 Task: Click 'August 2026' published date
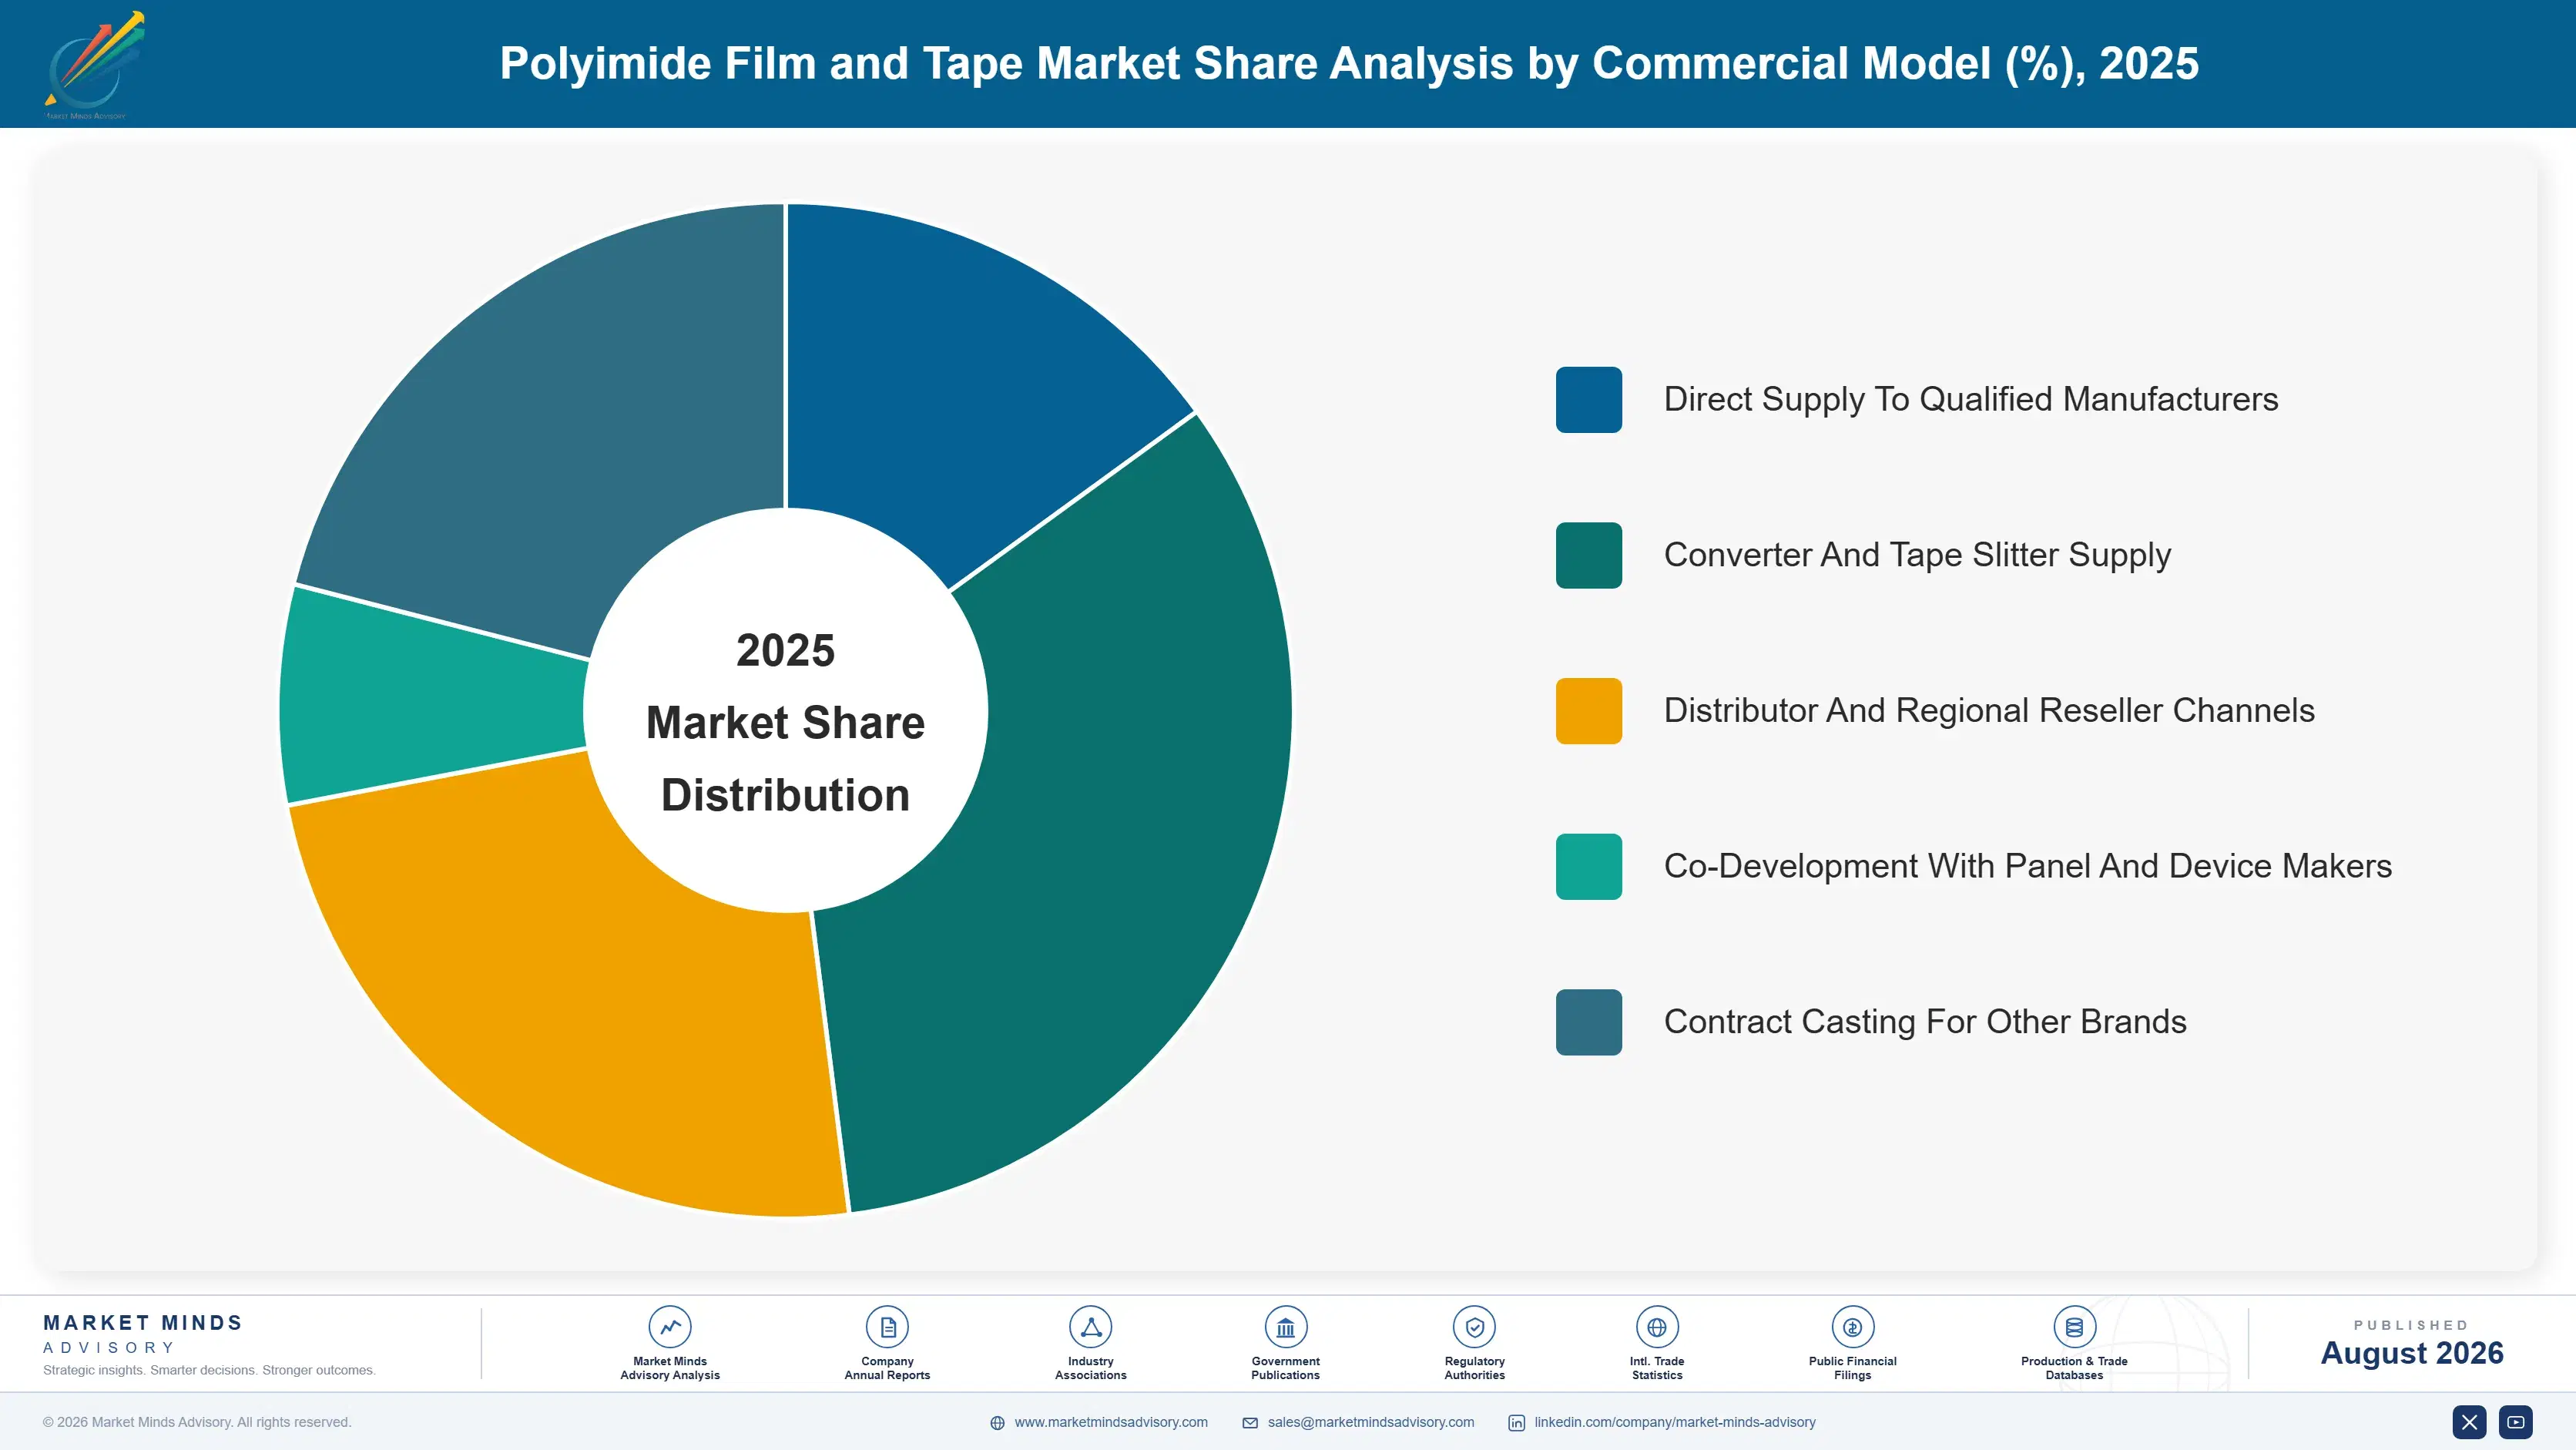(2412, 1353)
